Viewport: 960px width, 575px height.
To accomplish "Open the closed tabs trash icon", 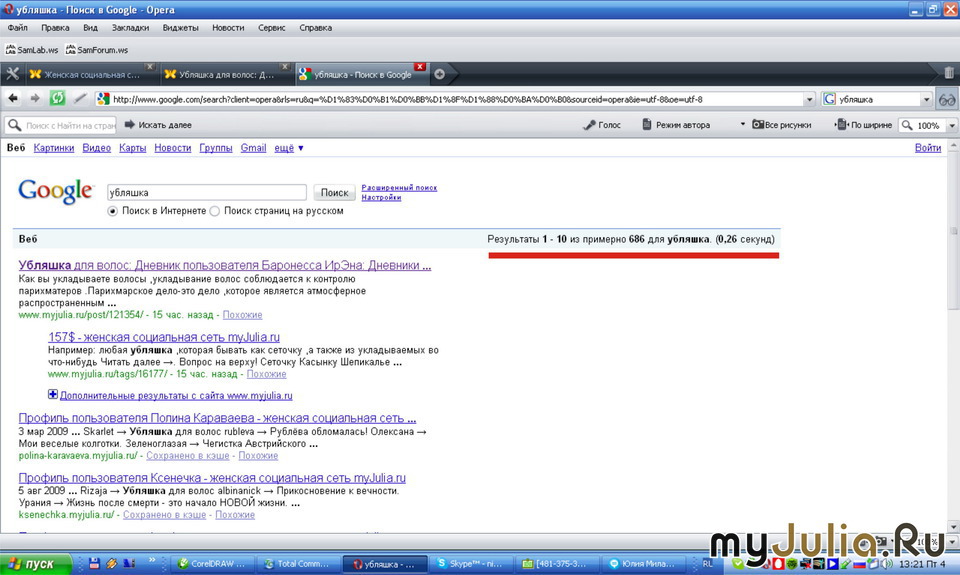I will coord(948,73).
